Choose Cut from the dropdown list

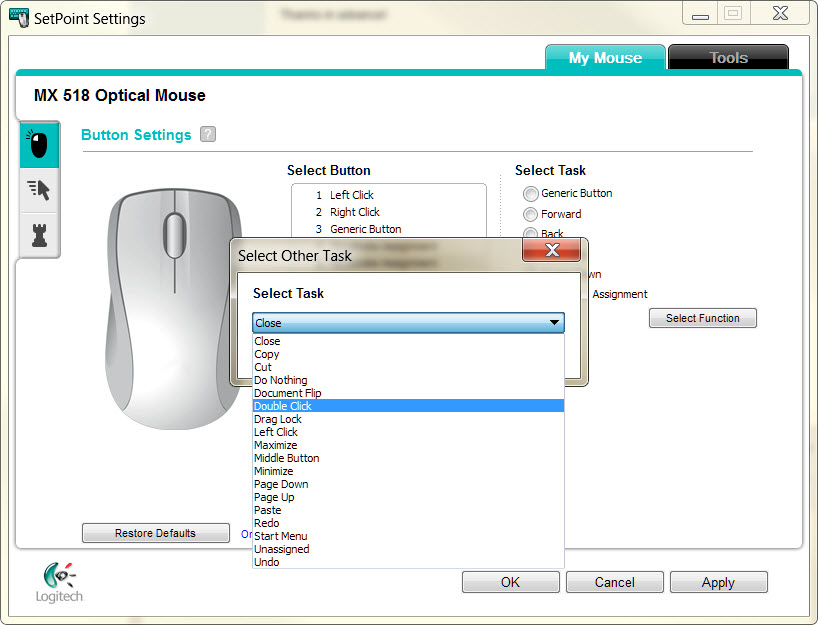pyautogui.click(x=408, y=367)
